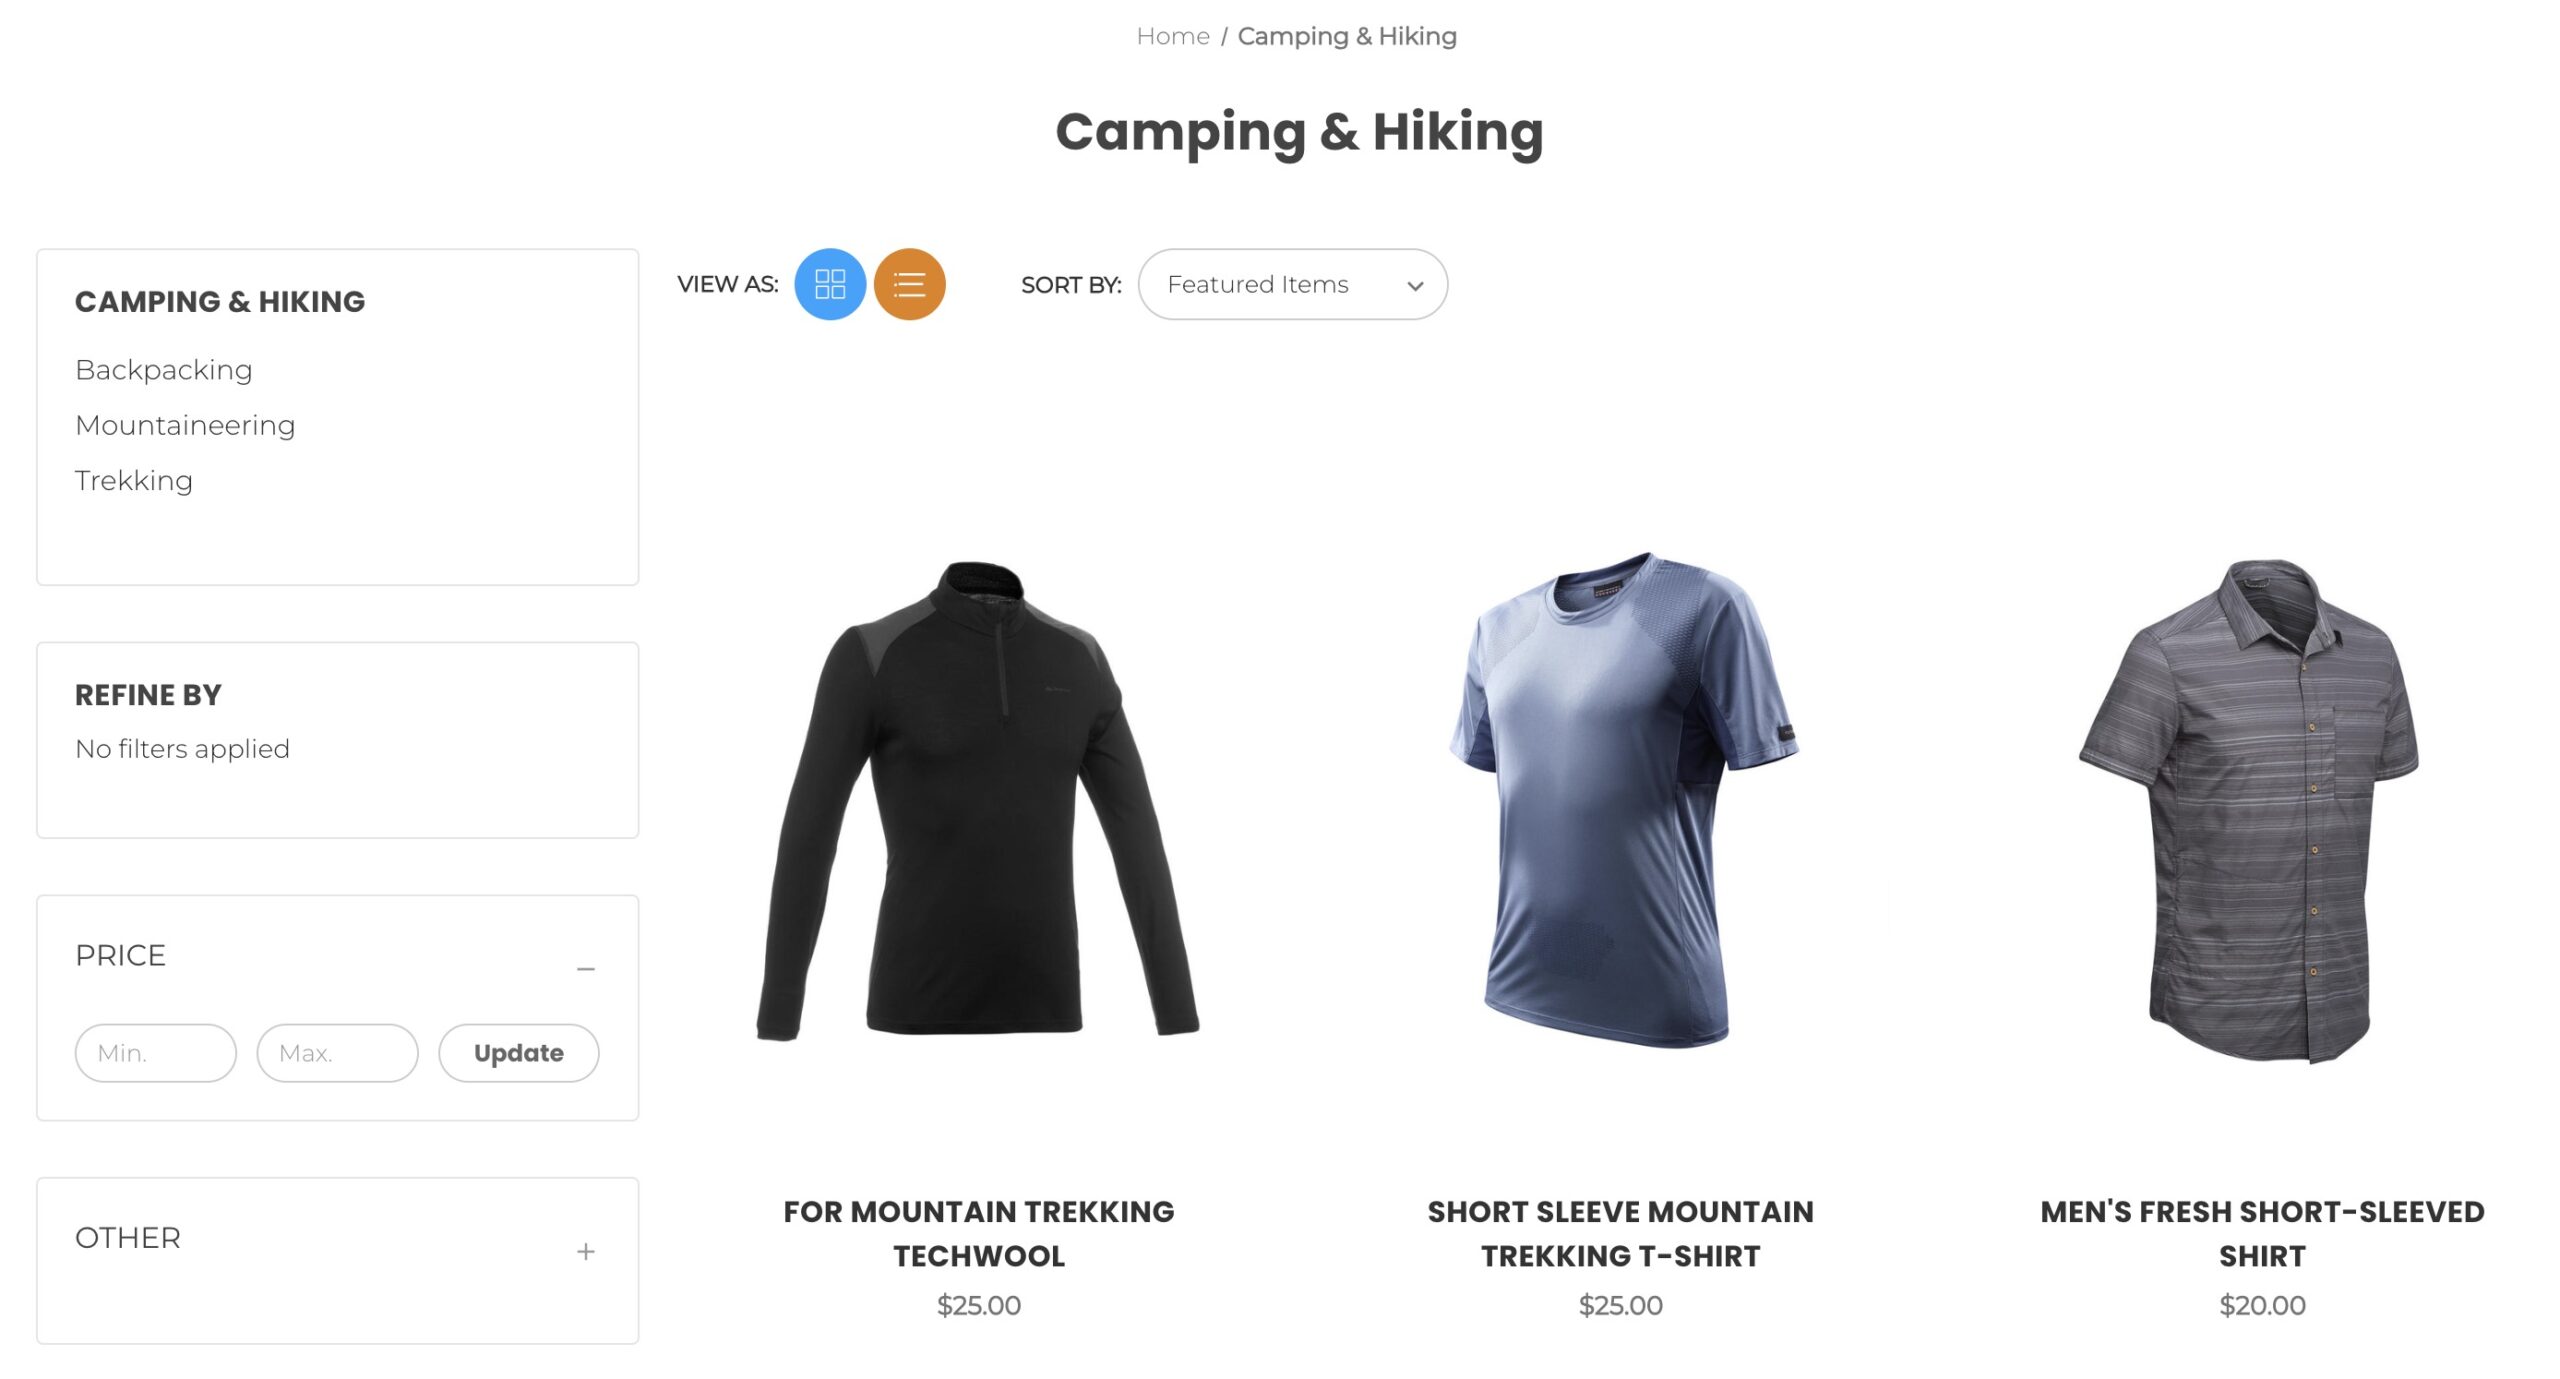Screen dimensions: 2560x1379
Task: Open grey striped short-sleeved shirt image
Action: point(2250,810)
